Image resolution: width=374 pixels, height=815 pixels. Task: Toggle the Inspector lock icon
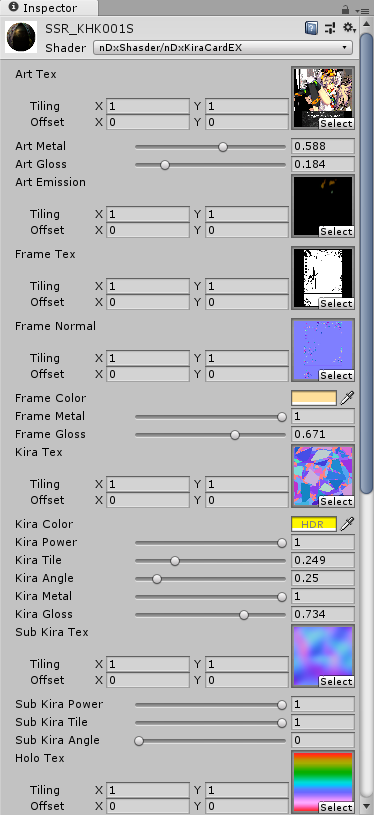click(x=345, y=9)
